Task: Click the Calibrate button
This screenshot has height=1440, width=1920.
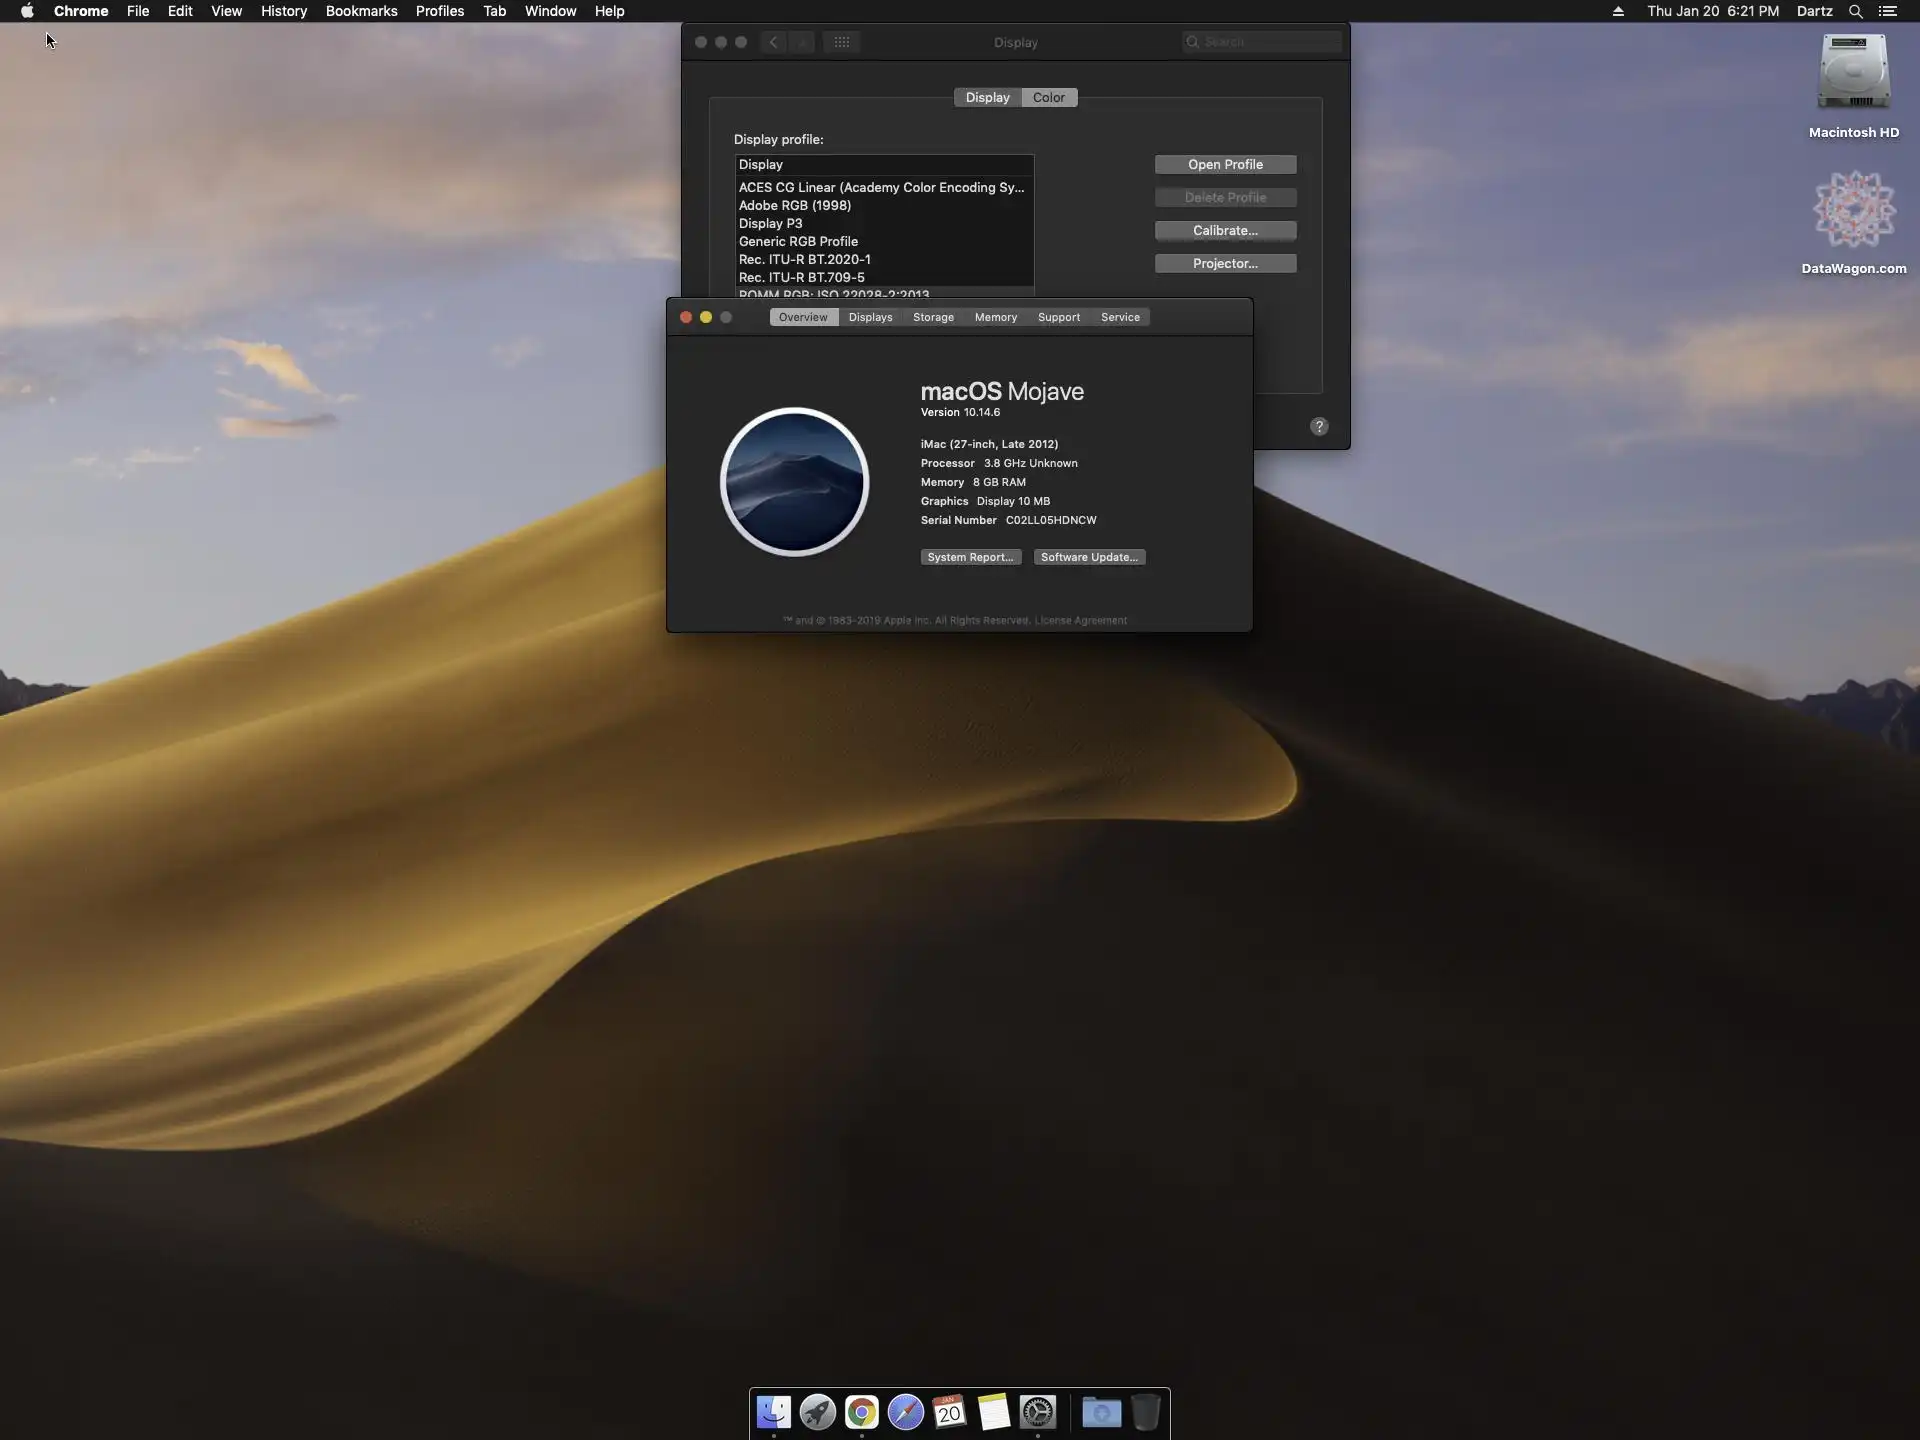Action: click(1225, 230)
